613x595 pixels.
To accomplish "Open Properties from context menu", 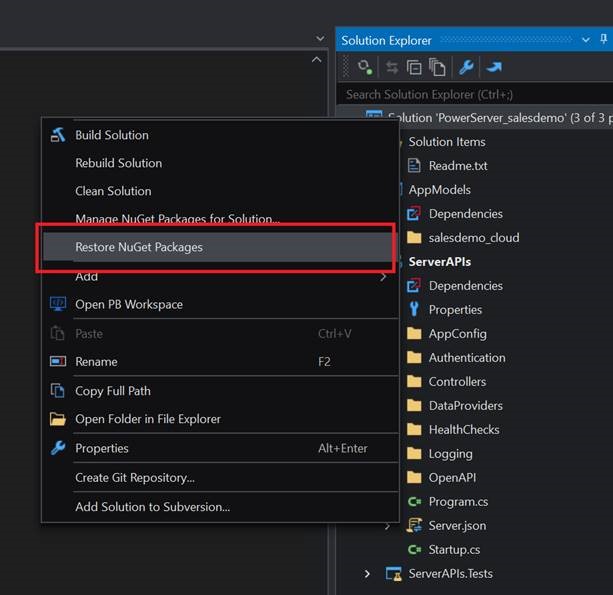I will click(x=220, y=448).
